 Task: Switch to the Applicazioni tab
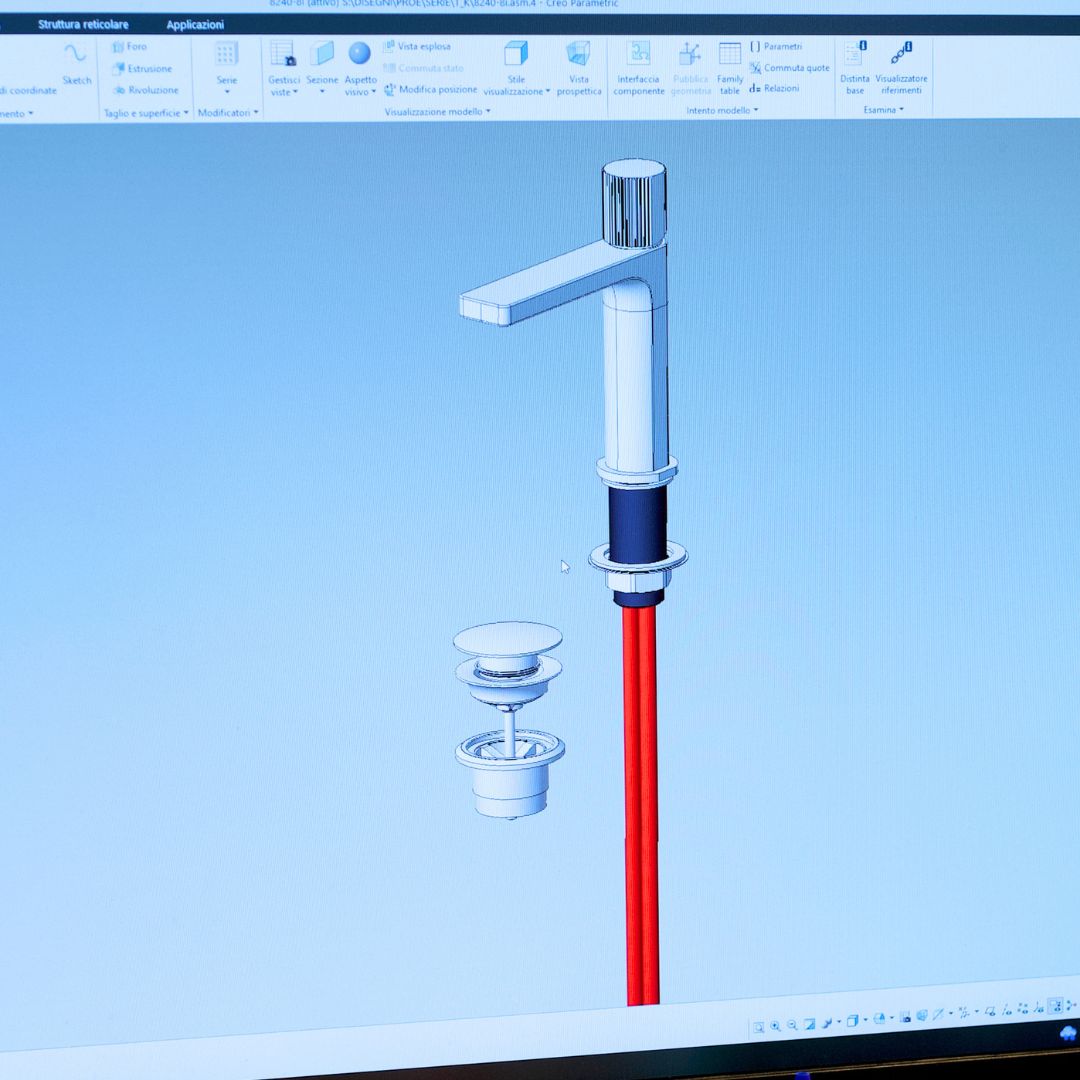pyautogui.click(x=195, y=25)
